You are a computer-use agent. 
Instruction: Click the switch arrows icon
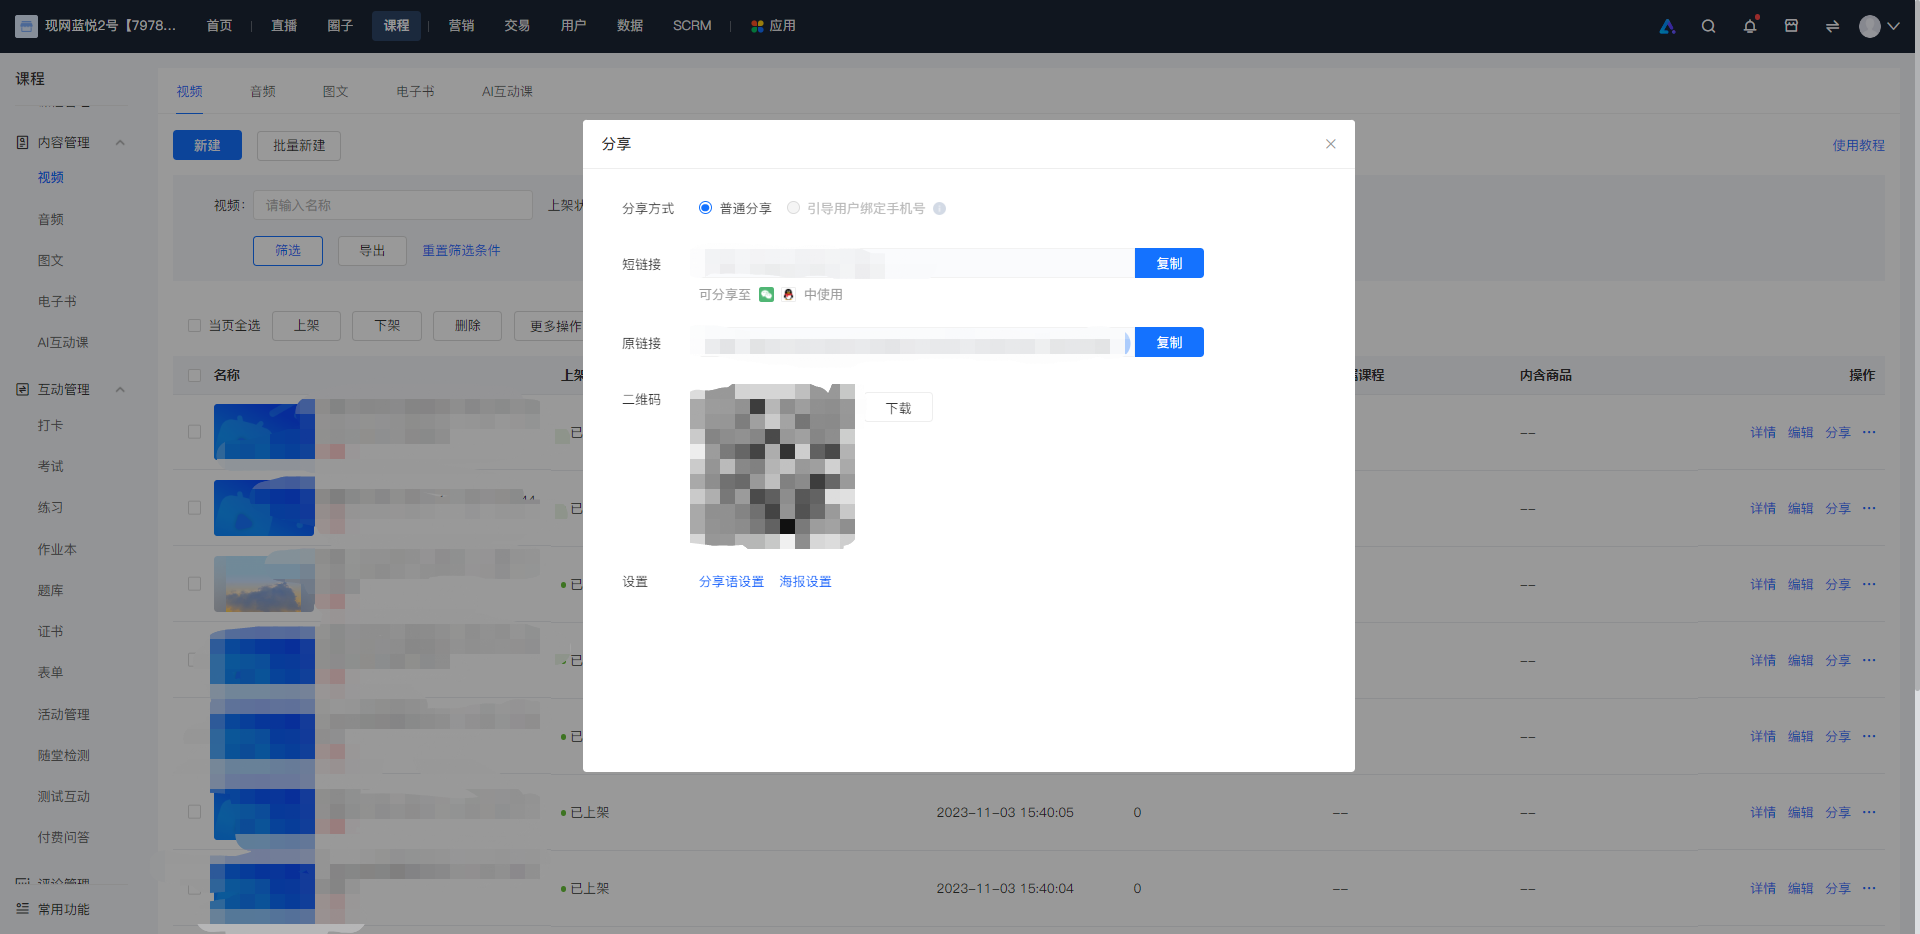point(1832,26)
